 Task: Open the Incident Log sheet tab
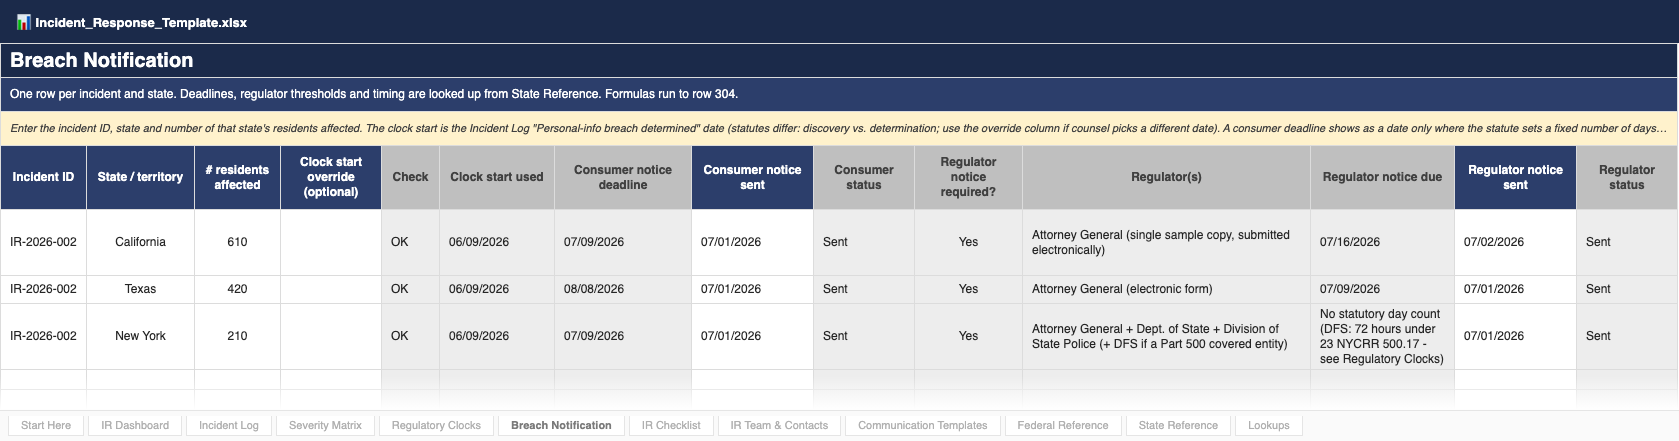[229, 425]
